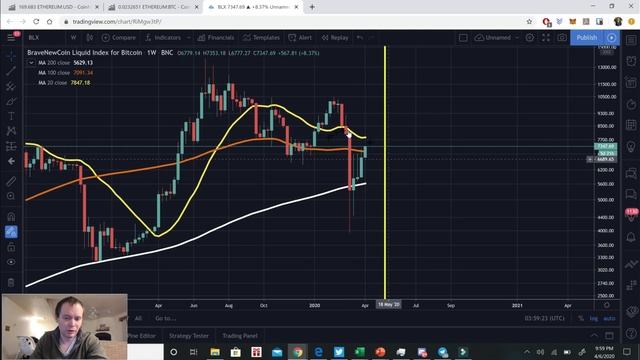Collapse bottom panel with chevron up icon

[x=594, y=336]
